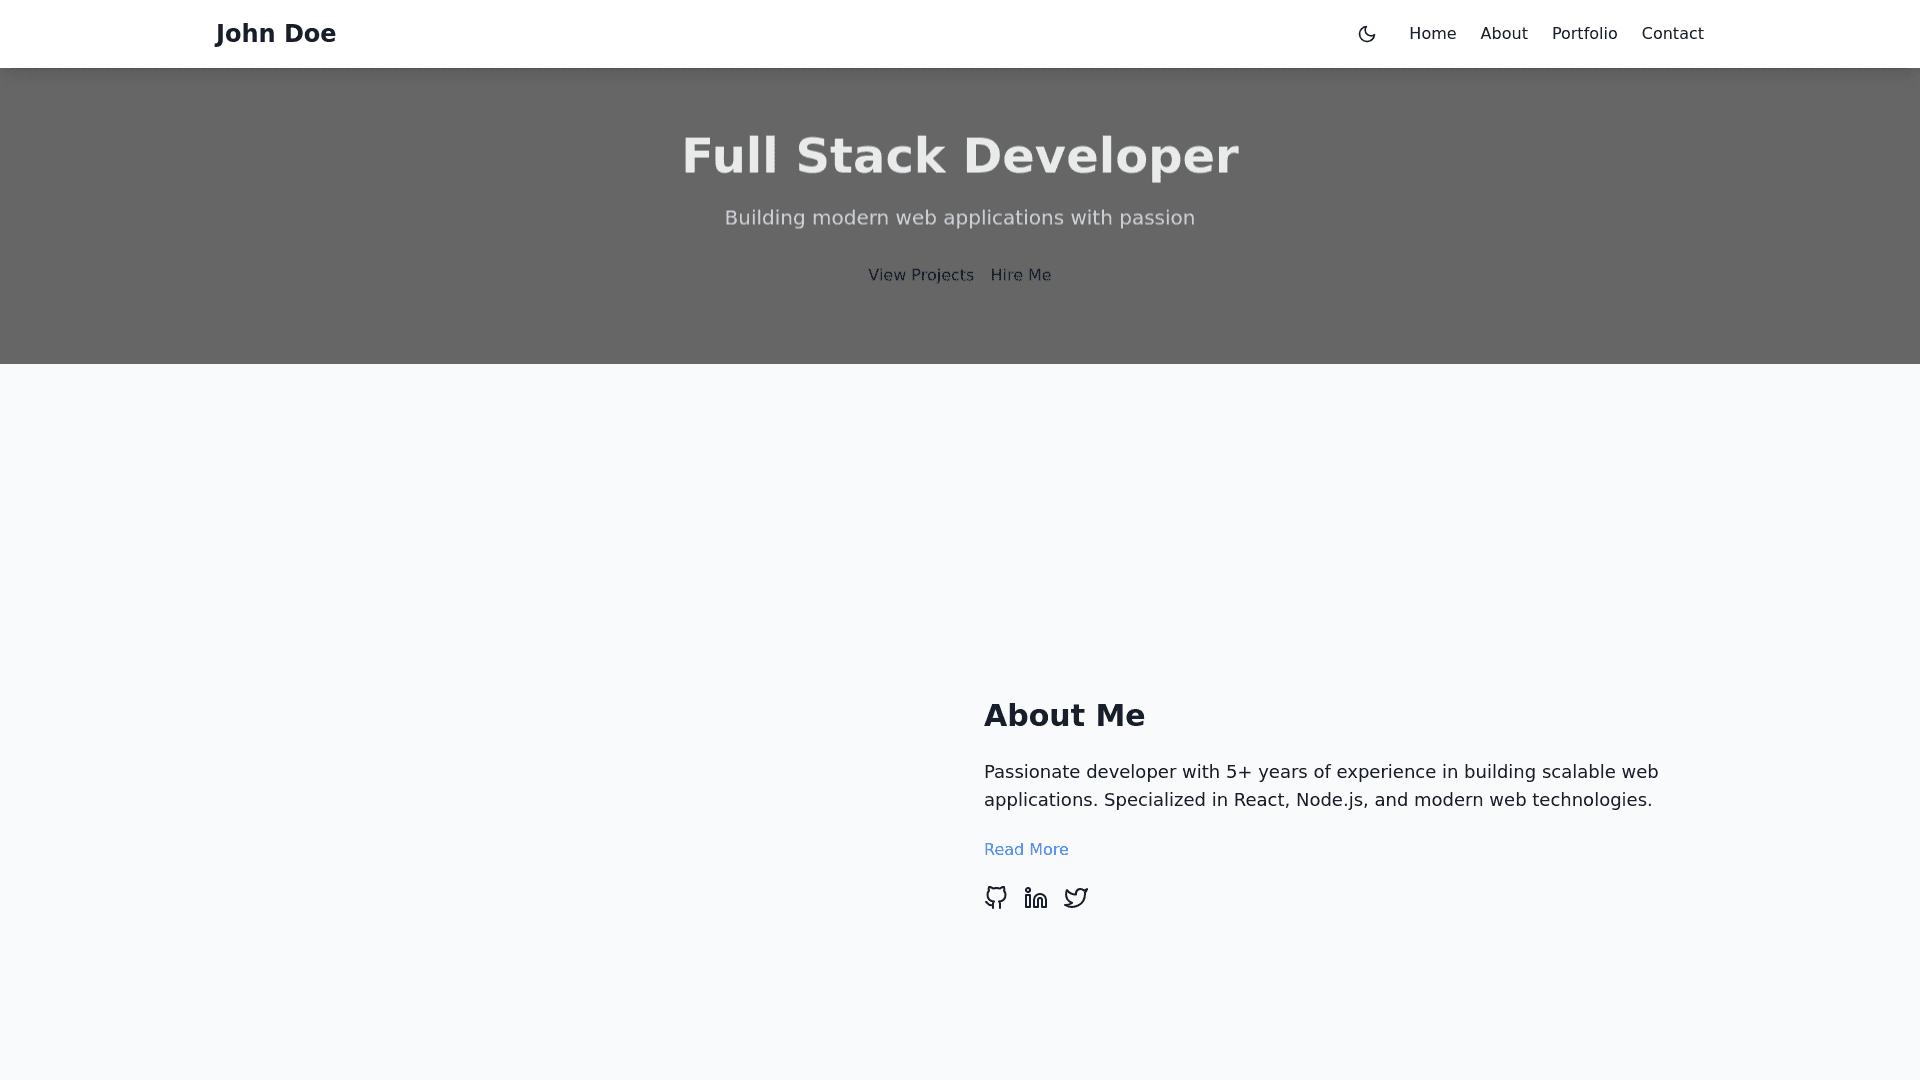
Task: Toggle dark mode with moon icon
Action: tap(1366, 34)
